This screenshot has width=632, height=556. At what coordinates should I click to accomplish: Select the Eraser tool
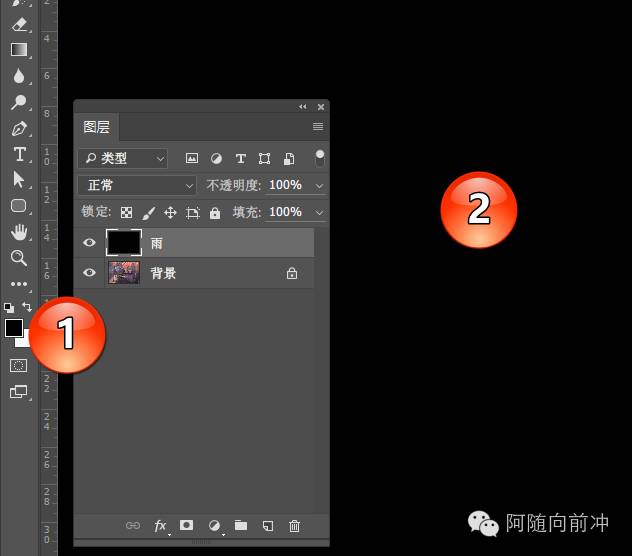19,24
